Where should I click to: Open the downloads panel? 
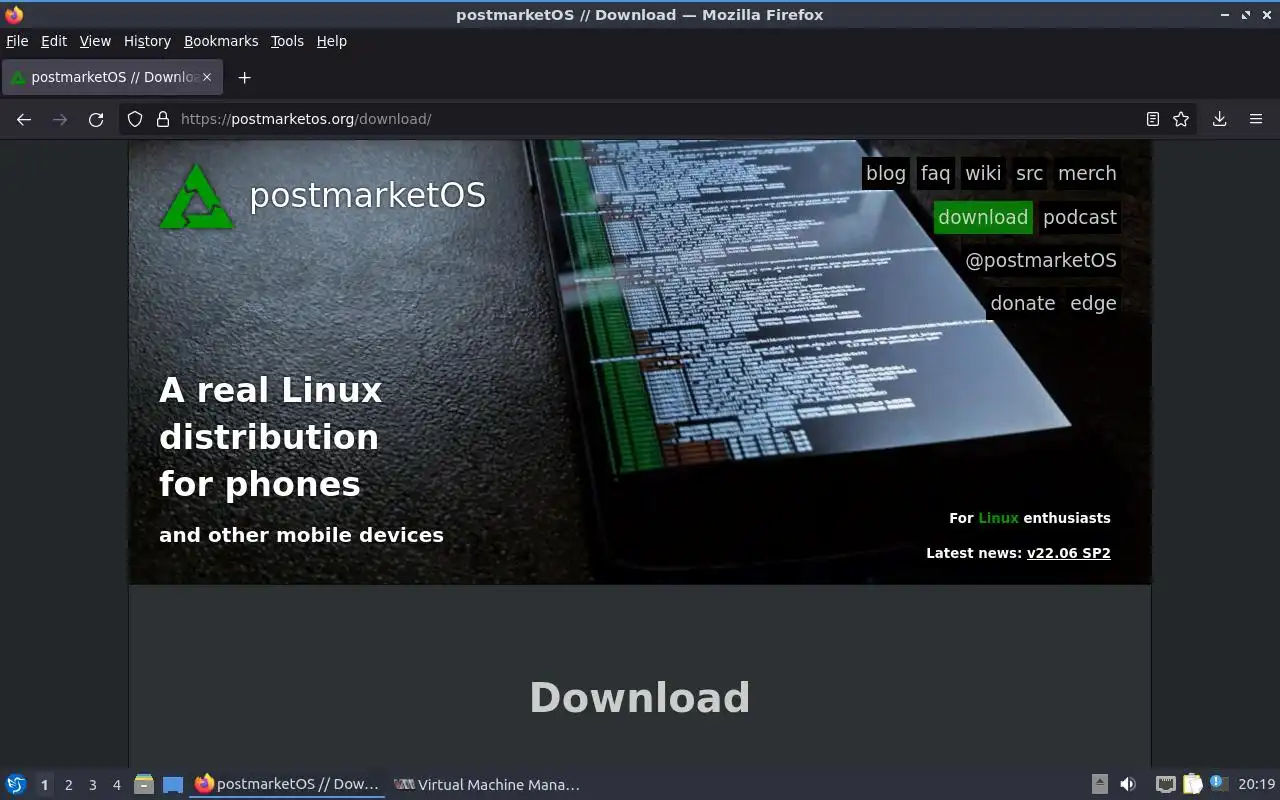click(1220, 119)
